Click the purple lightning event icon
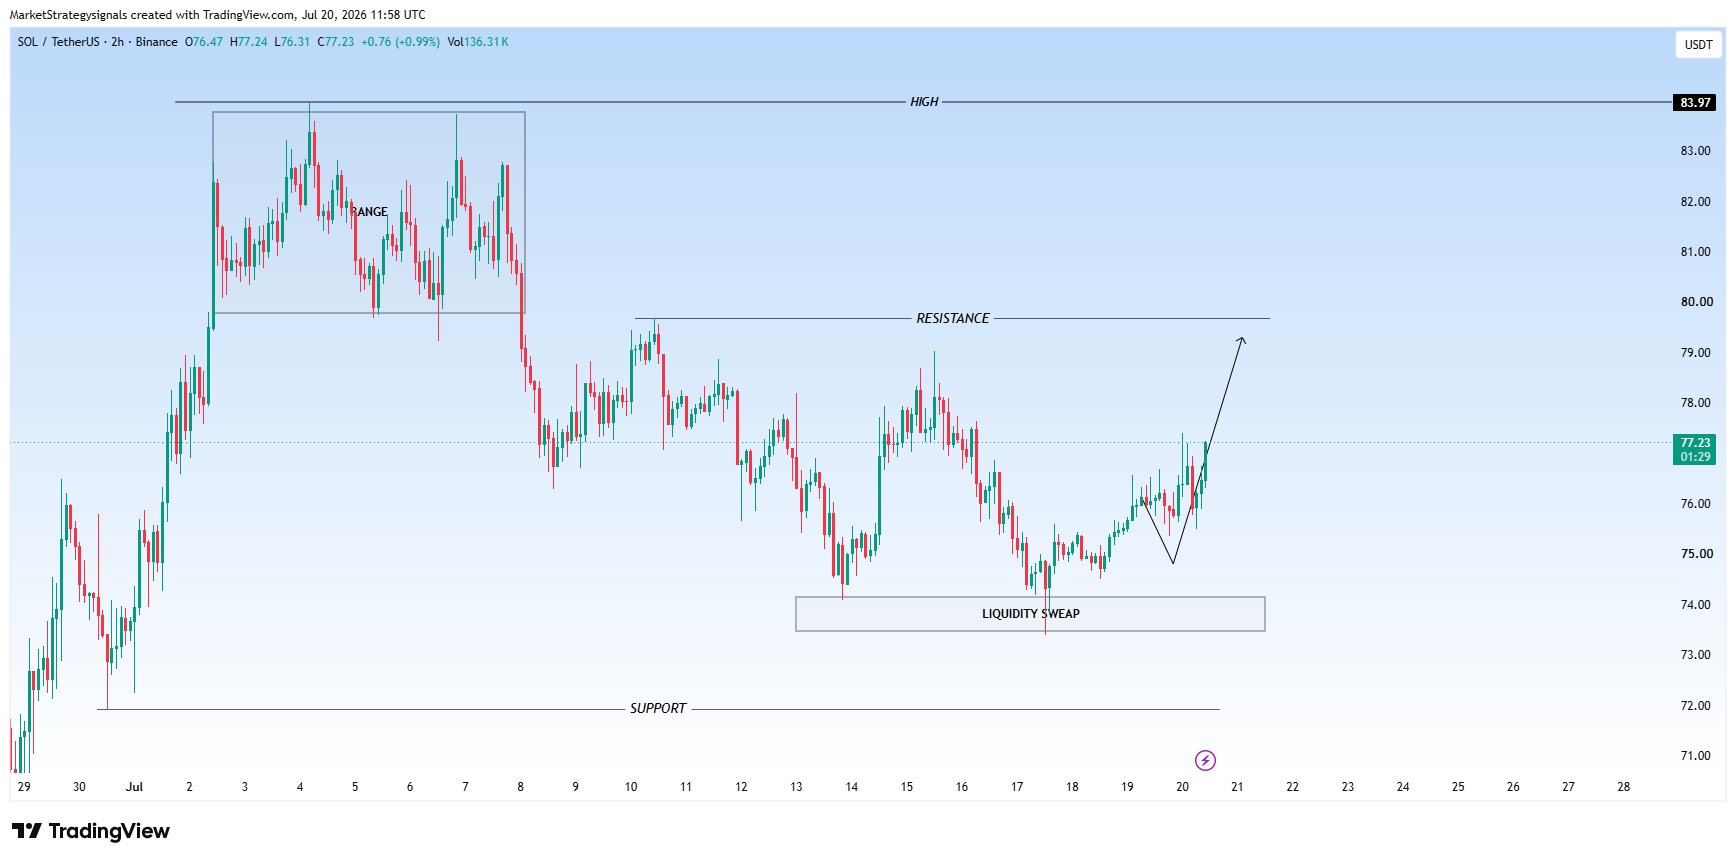 tap(1205, 761)
